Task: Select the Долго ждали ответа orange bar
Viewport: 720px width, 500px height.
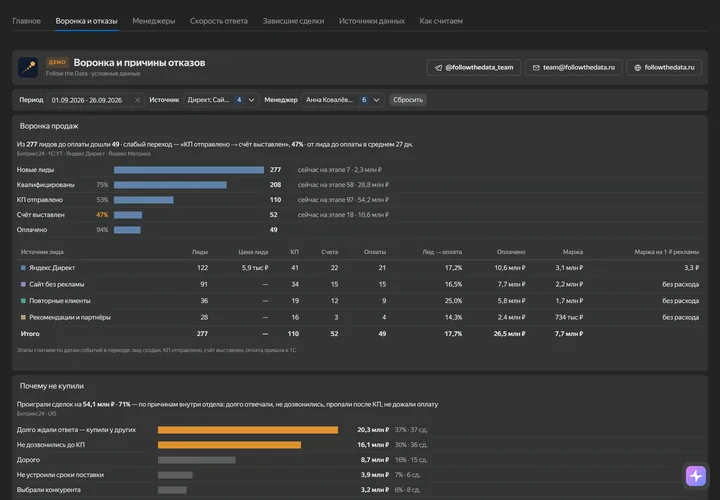Action: (x=248, y=430)
